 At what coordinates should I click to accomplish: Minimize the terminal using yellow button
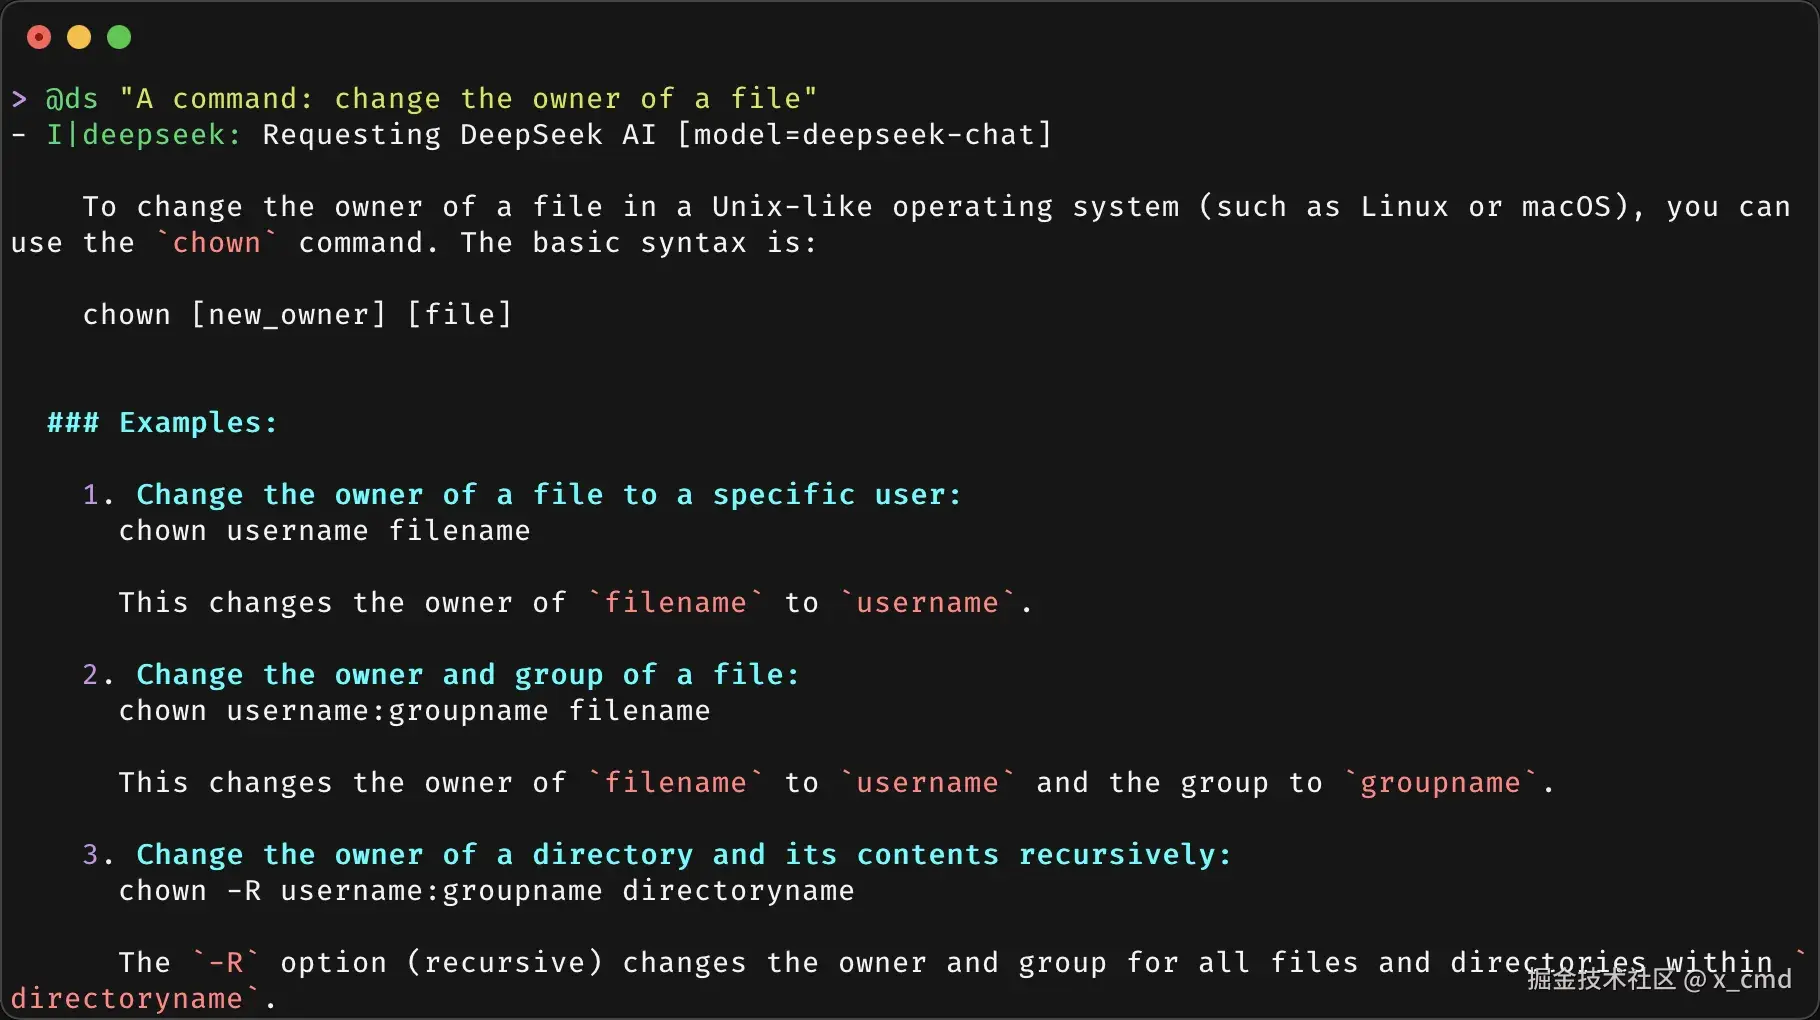coord(79,37)
